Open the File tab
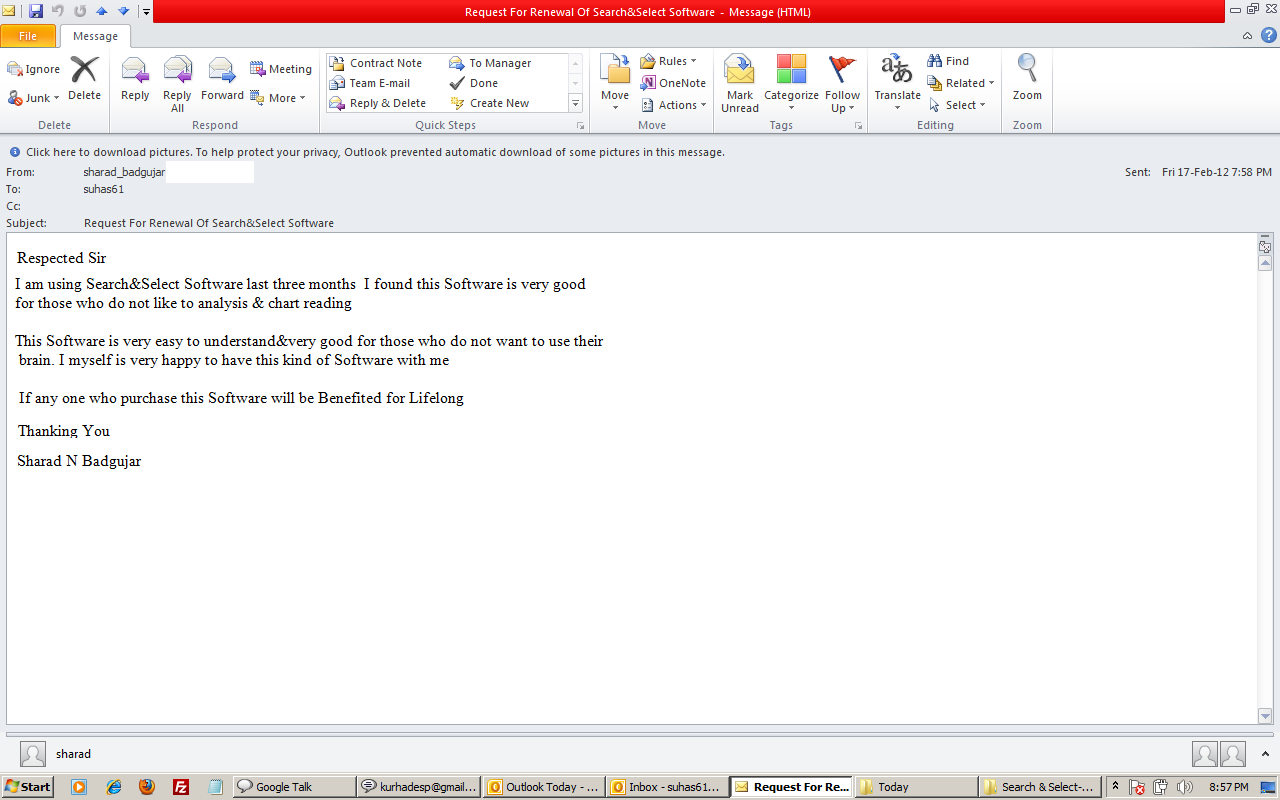 point(28,36)
